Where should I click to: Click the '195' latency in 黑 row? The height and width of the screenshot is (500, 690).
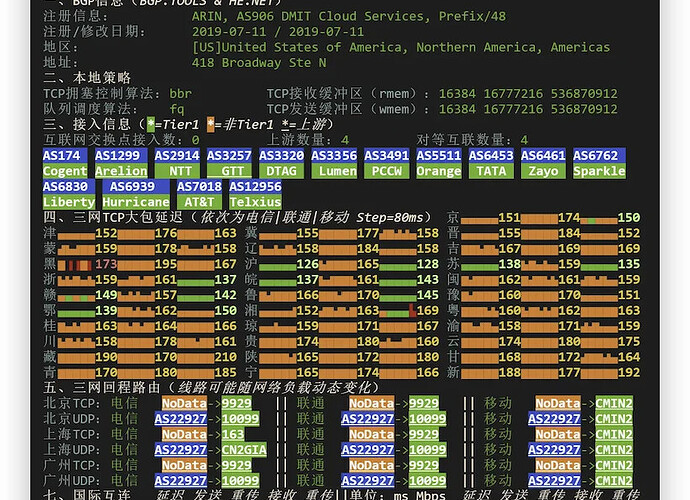point(166,264)
